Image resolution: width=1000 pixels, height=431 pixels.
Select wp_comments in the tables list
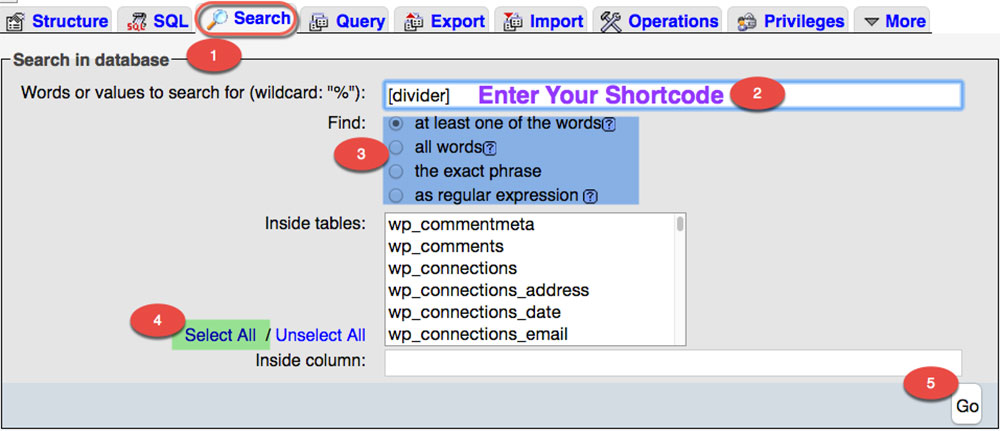(x=445, y=246)
